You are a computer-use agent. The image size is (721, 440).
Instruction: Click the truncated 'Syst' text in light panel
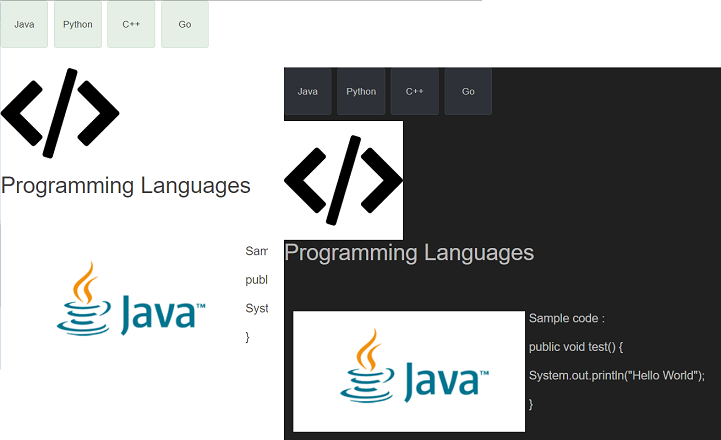[x=257, y=308]
